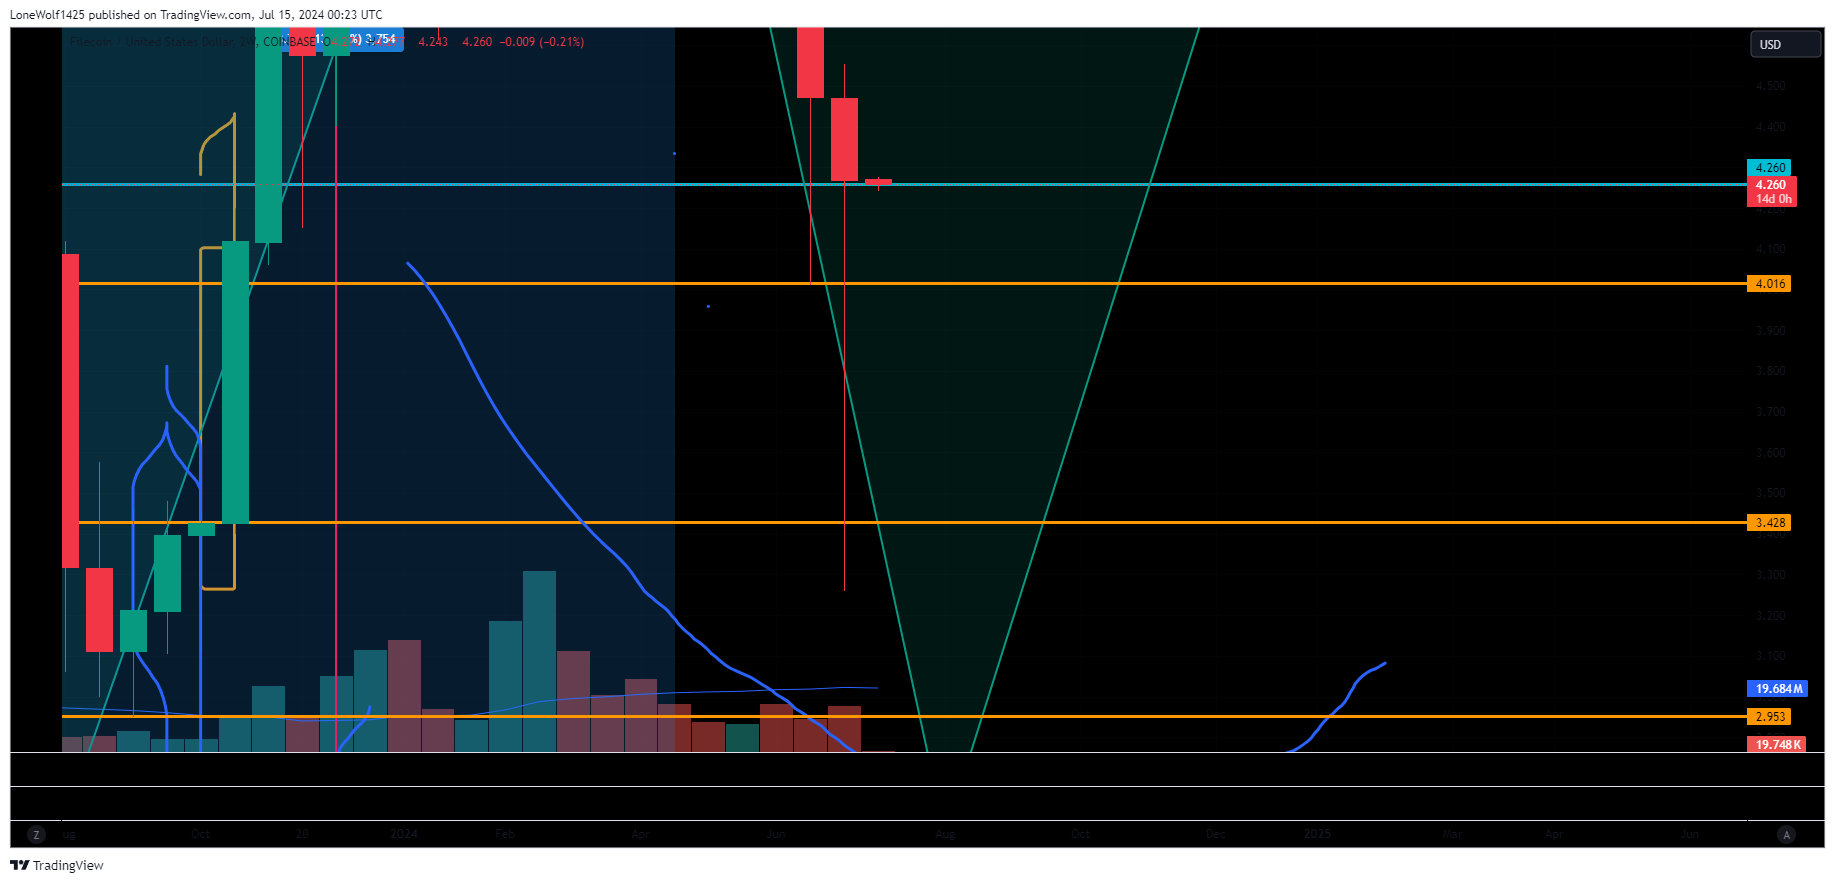Click the red 4.260 countdown price label

point(1771,191)
